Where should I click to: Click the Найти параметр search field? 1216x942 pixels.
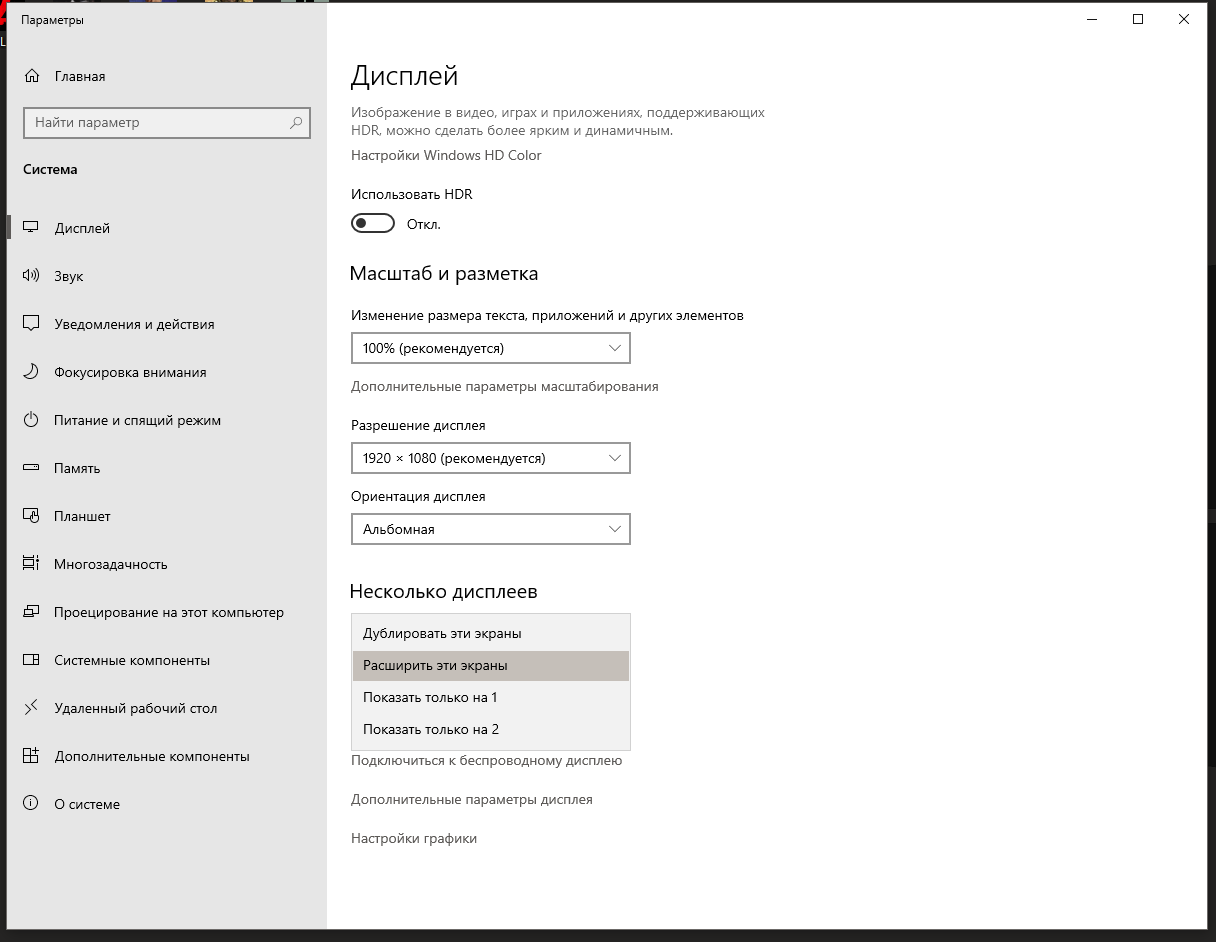[167, 123]
